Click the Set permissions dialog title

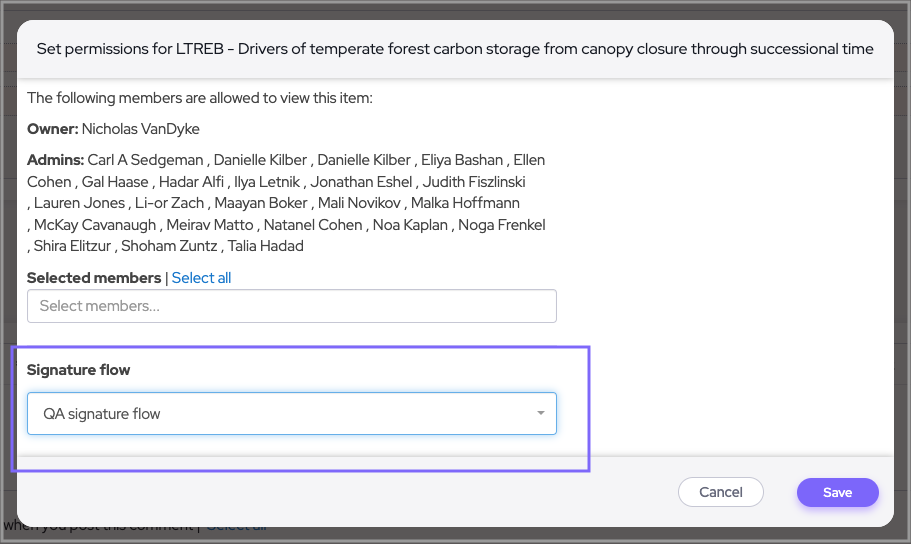[455, 48]
